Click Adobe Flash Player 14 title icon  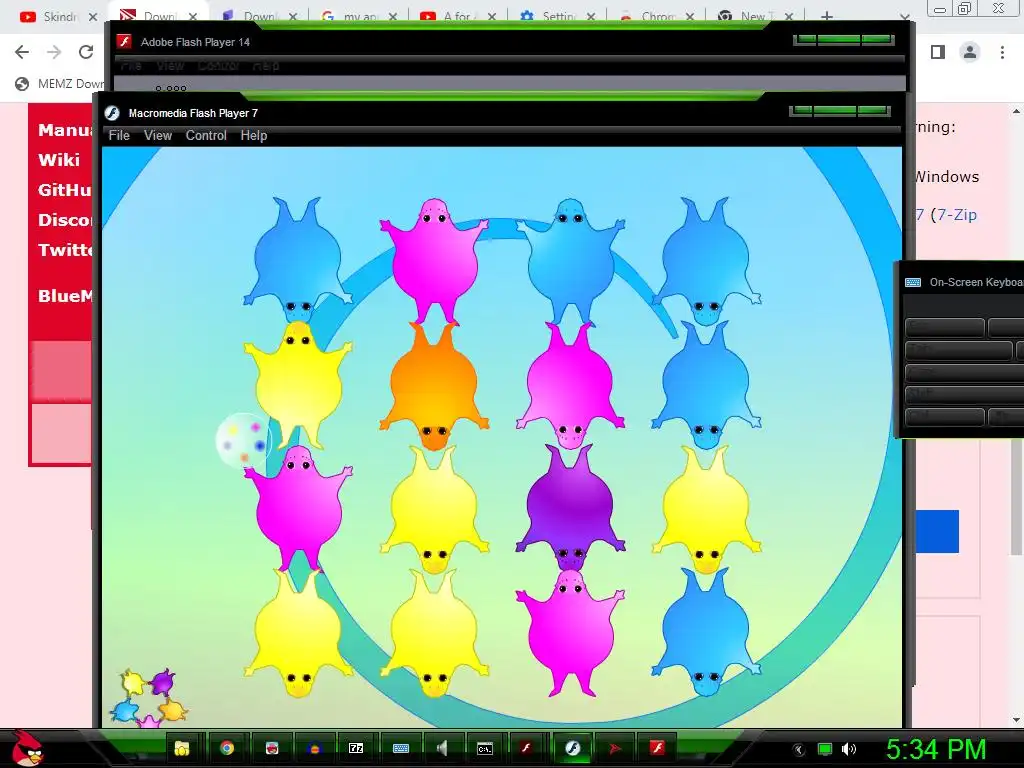(124, 42)
